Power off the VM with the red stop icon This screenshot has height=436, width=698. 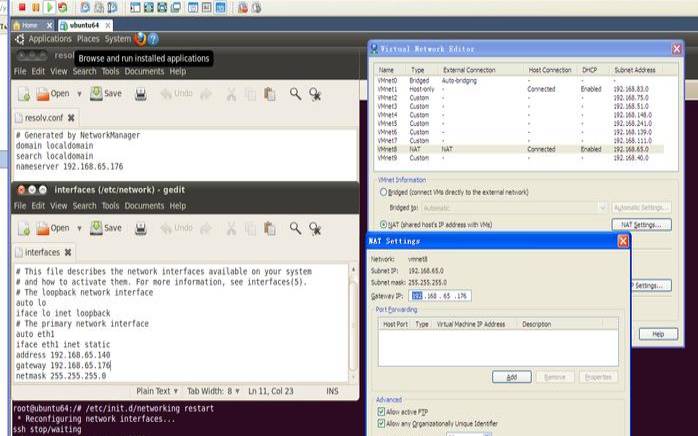[x=22, y=7]
